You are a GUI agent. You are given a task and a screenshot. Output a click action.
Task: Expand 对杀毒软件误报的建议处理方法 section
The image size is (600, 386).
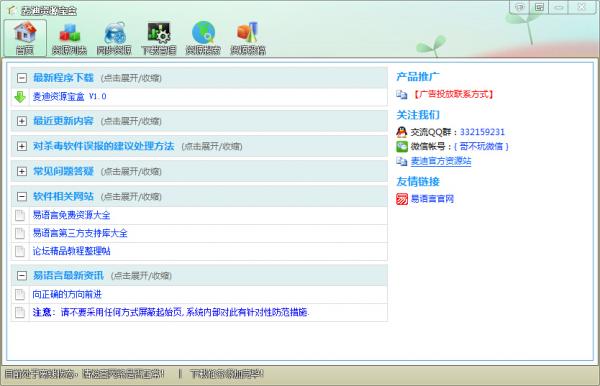[22, 146]
